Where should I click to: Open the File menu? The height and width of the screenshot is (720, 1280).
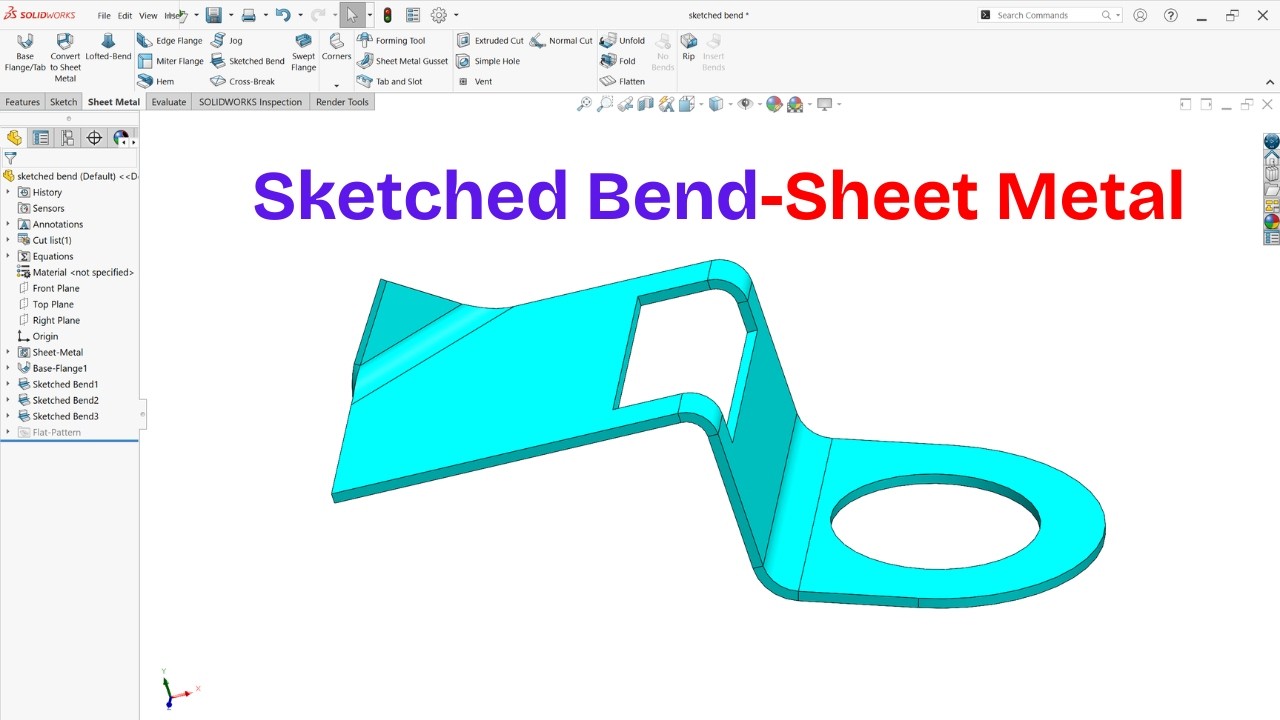coord(104,15)
